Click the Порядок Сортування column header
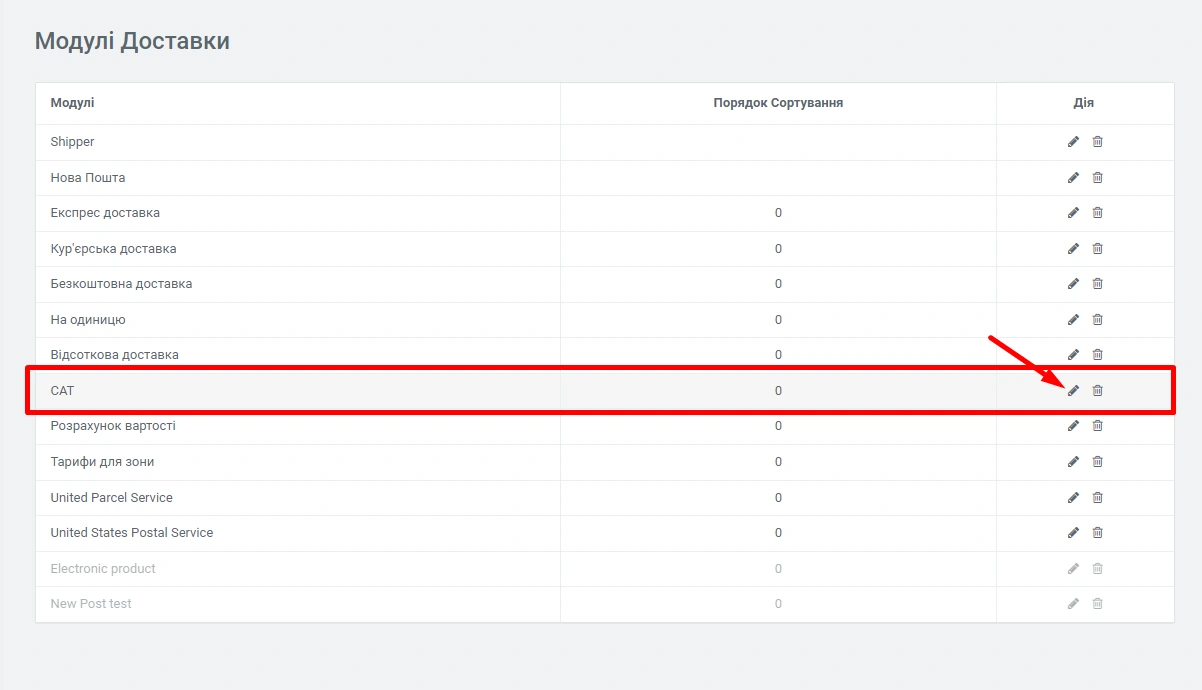The image size is (1202, 690). tap(778, 103)
